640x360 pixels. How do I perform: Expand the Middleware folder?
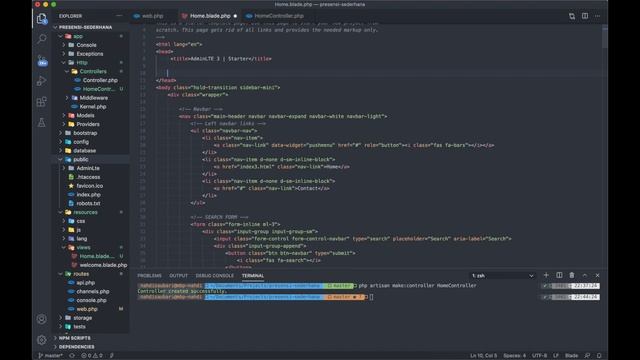93,98
